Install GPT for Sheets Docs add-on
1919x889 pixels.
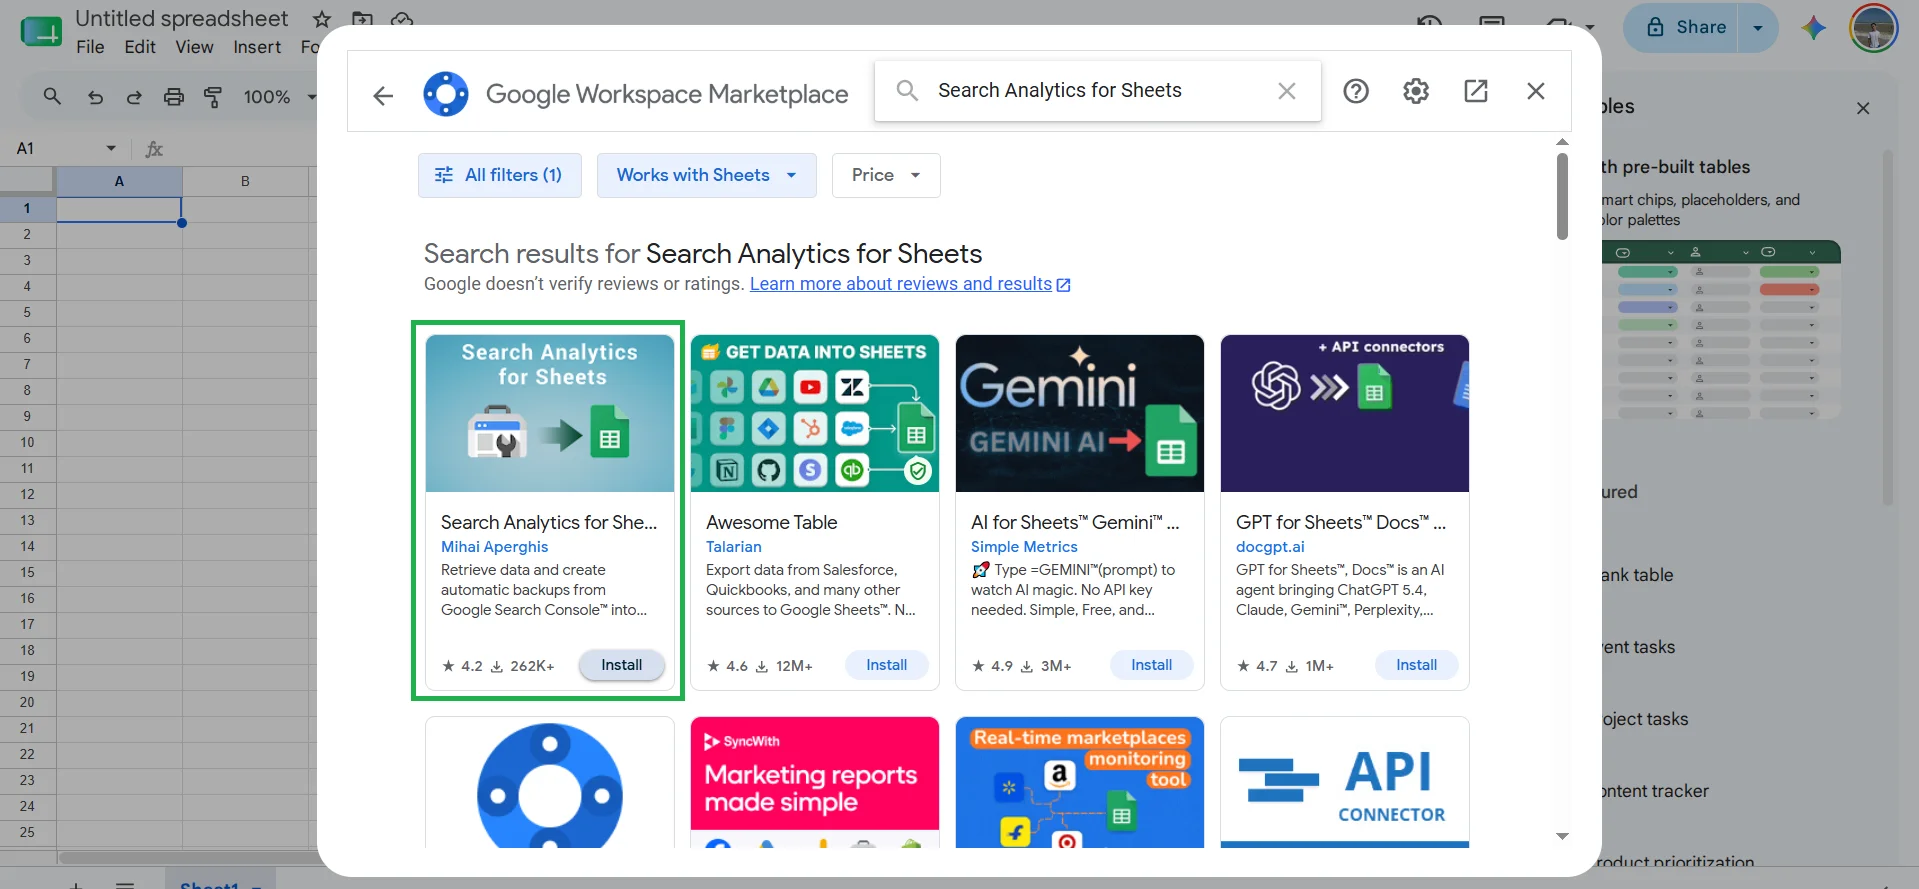click(1417, 665)
